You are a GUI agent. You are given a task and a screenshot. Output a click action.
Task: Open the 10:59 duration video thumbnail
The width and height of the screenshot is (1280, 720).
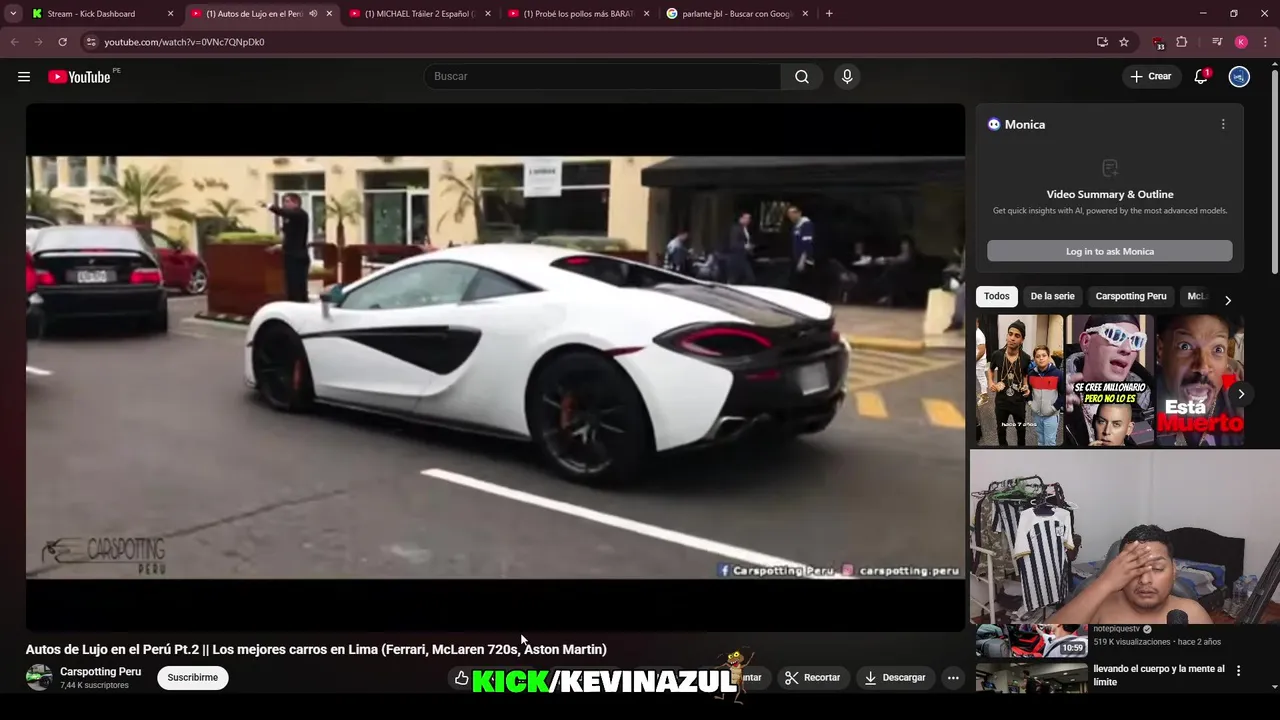tap(1031, 640)
